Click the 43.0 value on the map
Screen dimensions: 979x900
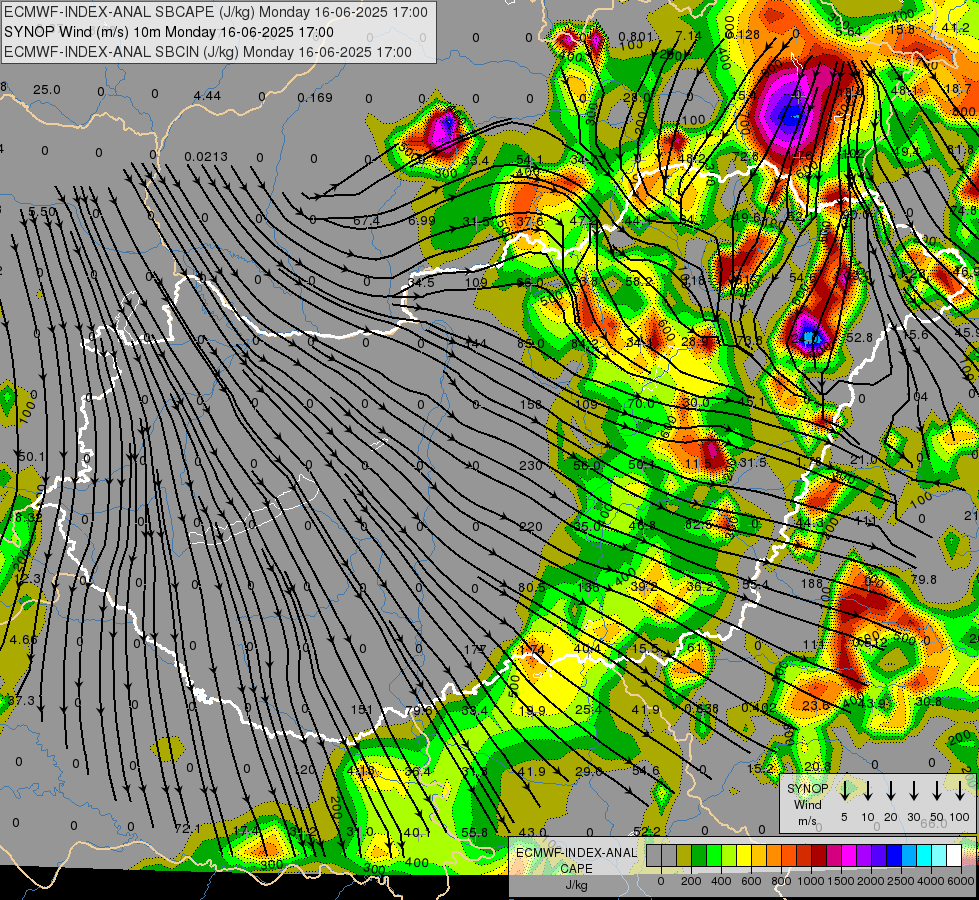coord(532,832)
